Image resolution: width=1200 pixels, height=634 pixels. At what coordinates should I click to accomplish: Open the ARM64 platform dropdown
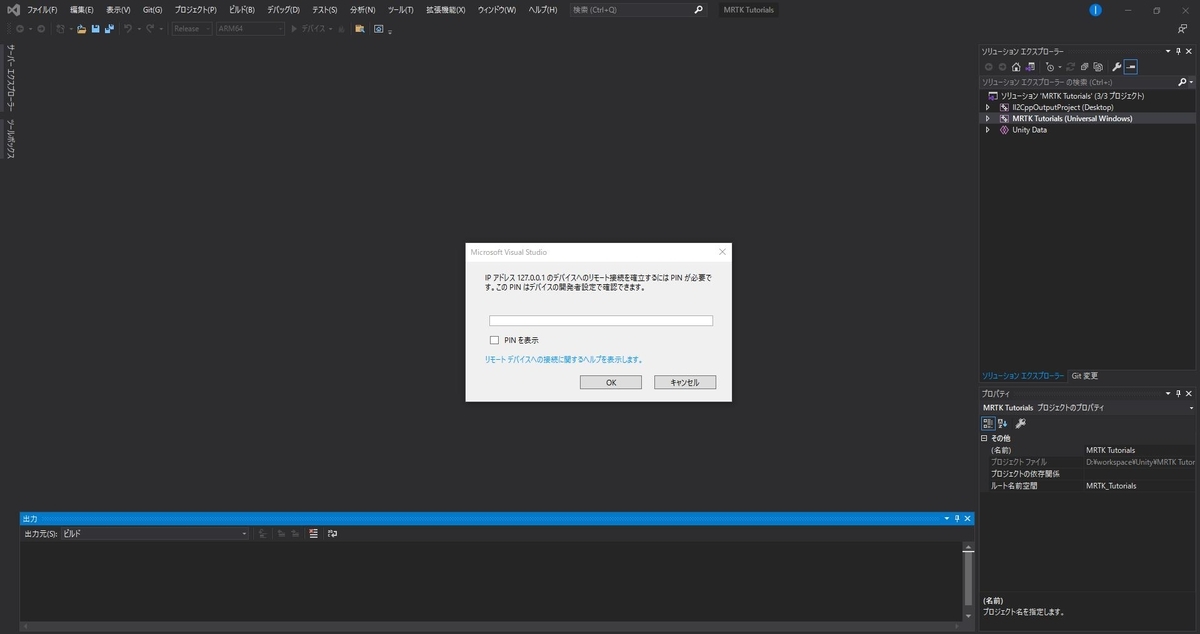(250, 29)
